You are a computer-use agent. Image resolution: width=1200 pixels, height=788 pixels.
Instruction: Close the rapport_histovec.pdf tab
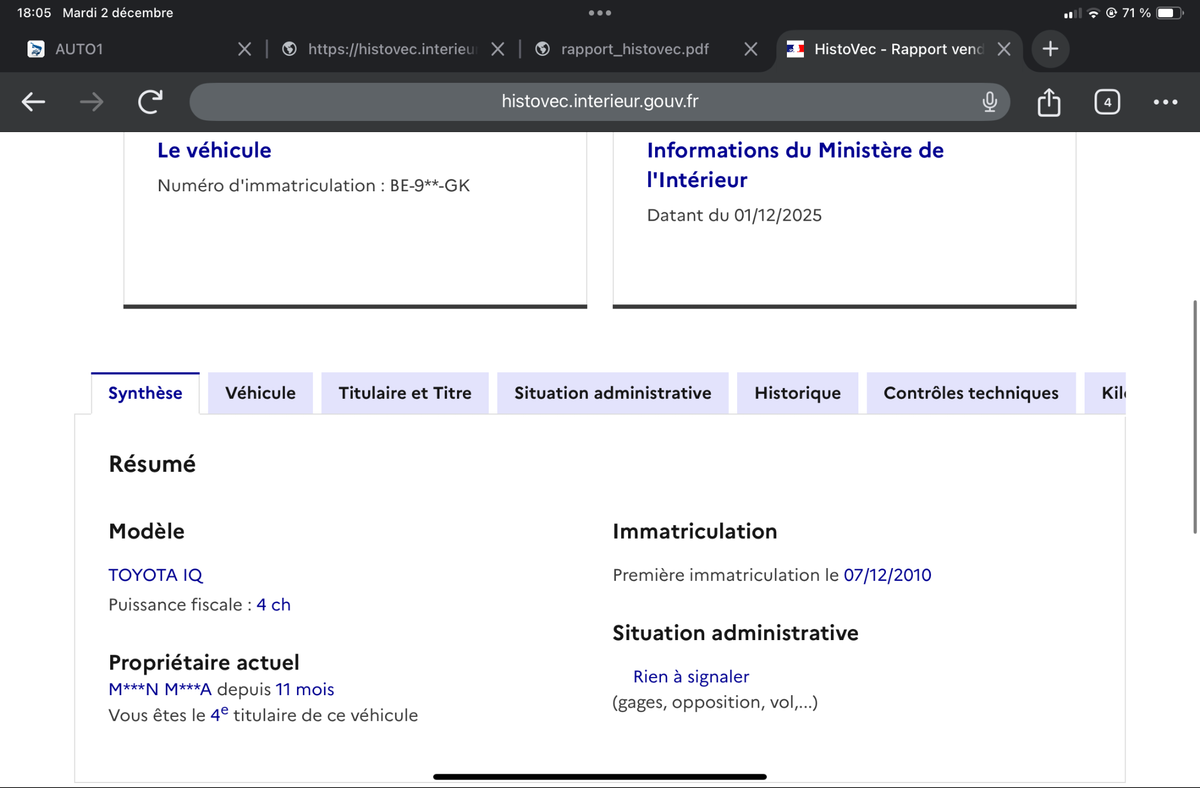pyautogui.click(x=751, y=49)
